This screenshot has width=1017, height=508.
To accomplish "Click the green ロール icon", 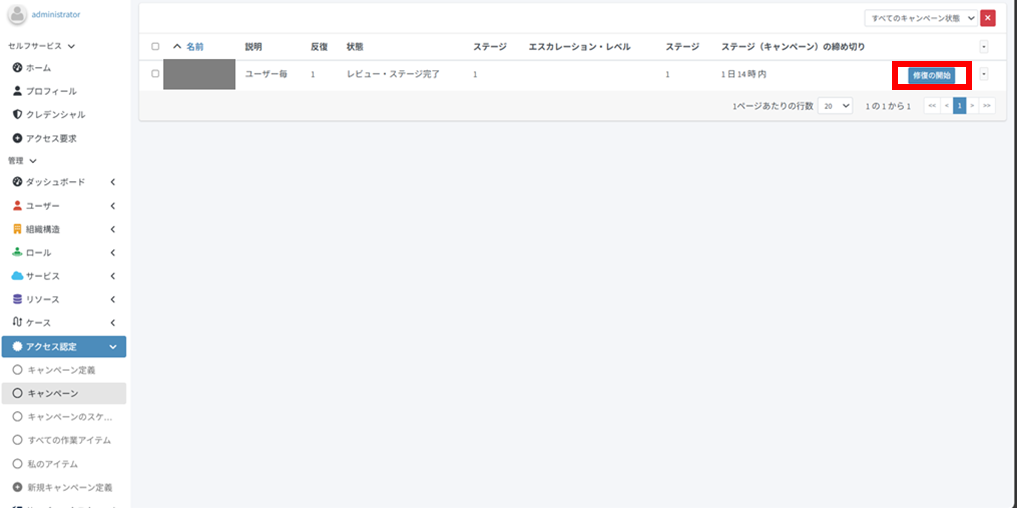I will [18, 252].
